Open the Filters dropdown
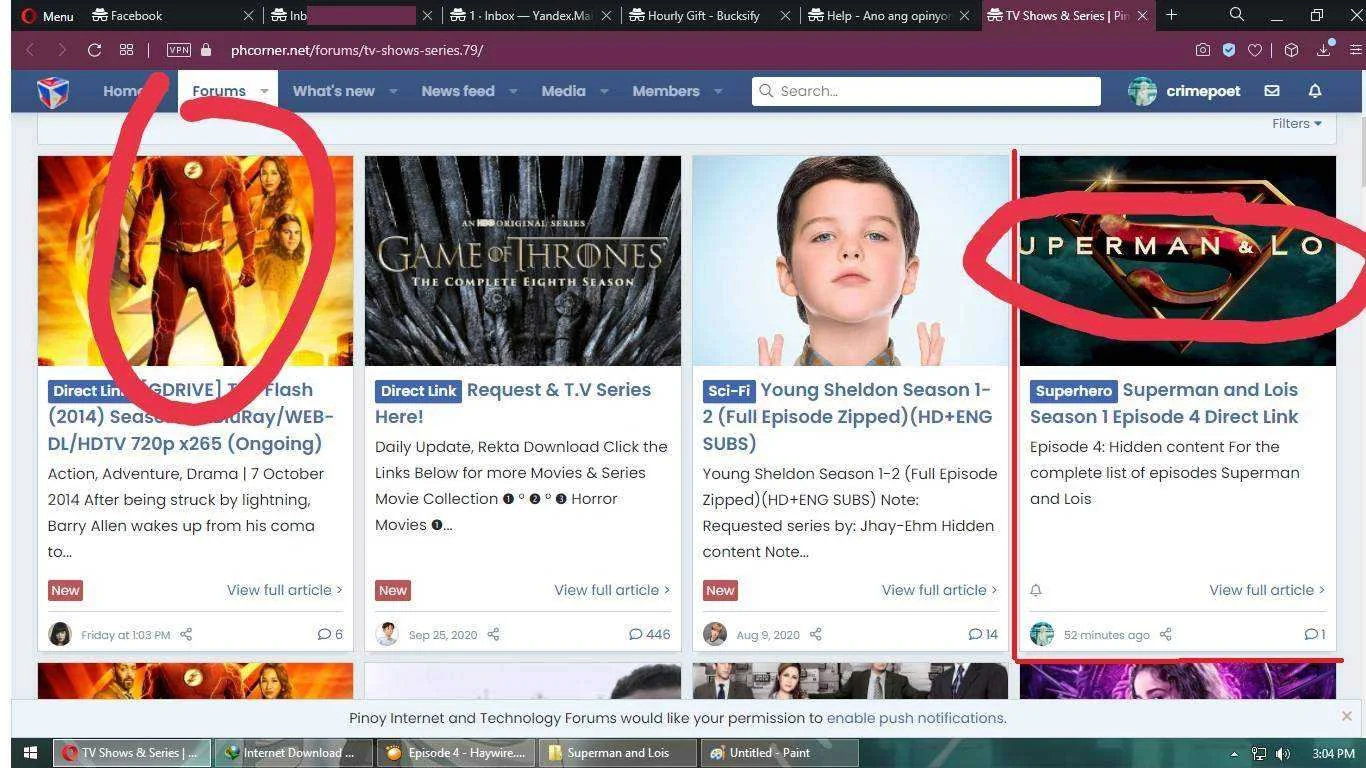This screenshot has width=1366, height=768. pos(1297,123)
